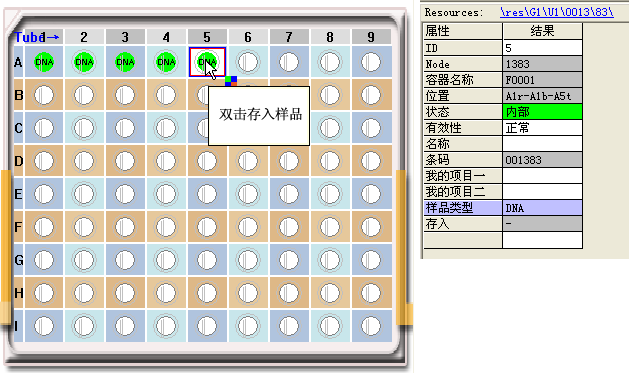Image resolution: width=639 pixels, height=373 pixels.
Task: Select the empty tube in well G3
Action: (x=125, y=260)
